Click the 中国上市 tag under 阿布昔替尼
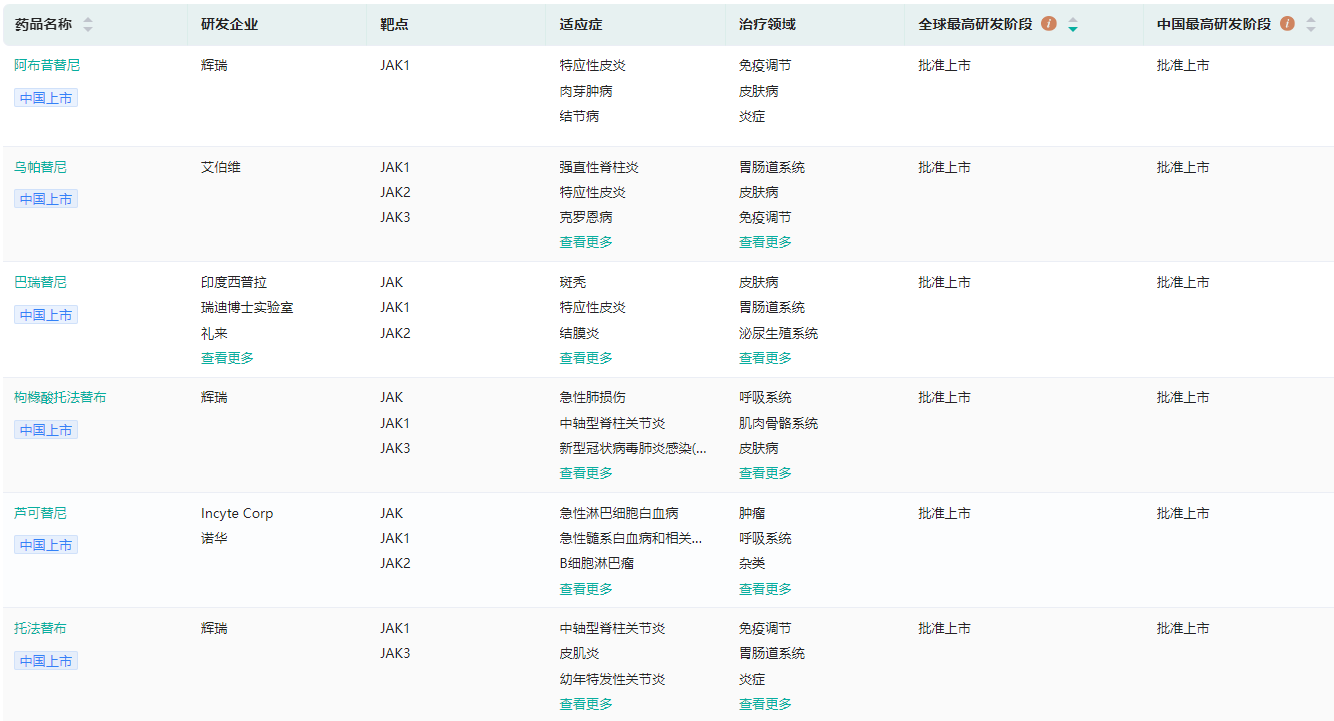The image size is (1334, 721). point(46,98)
